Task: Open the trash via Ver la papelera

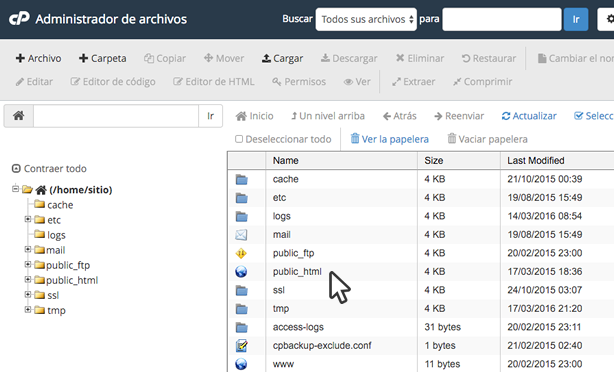Action: click(x=390, y=139)
